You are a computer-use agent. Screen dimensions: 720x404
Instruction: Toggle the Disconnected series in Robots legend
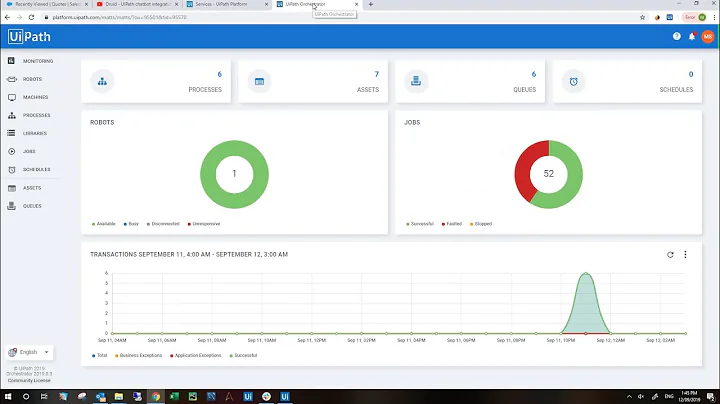(x=163, y=224)
